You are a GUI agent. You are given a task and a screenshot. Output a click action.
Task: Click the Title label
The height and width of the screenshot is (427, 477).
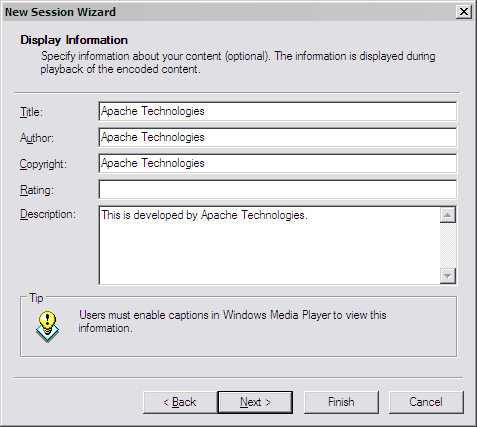31,112
